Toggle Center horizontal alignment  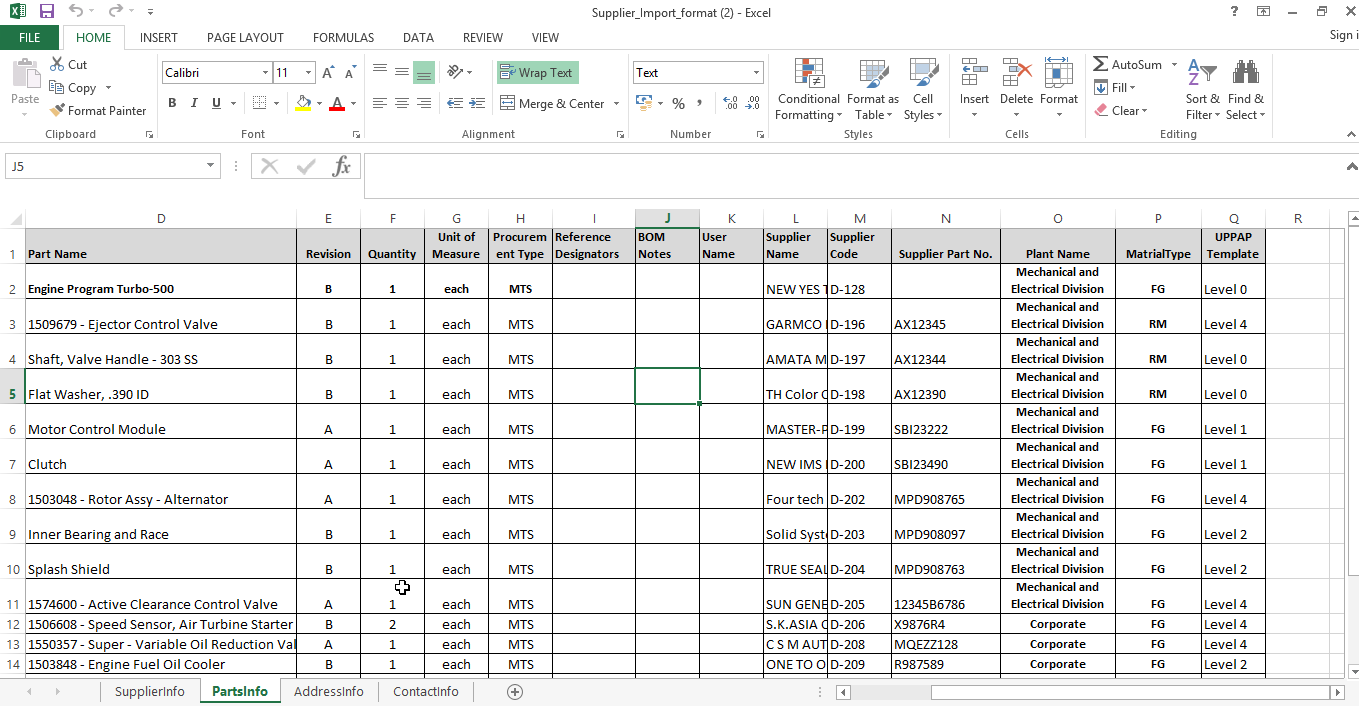(402, 103)
